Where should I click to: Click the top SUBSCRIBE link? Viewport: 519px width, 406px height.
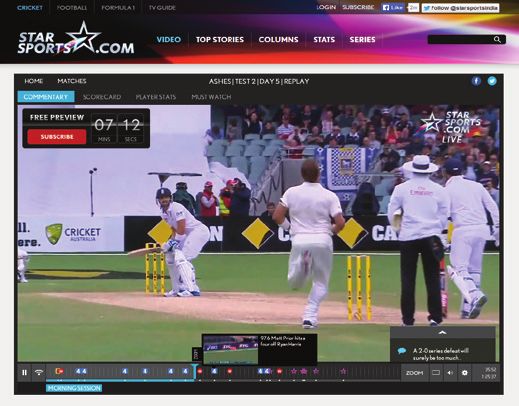(x=358, y=7)
